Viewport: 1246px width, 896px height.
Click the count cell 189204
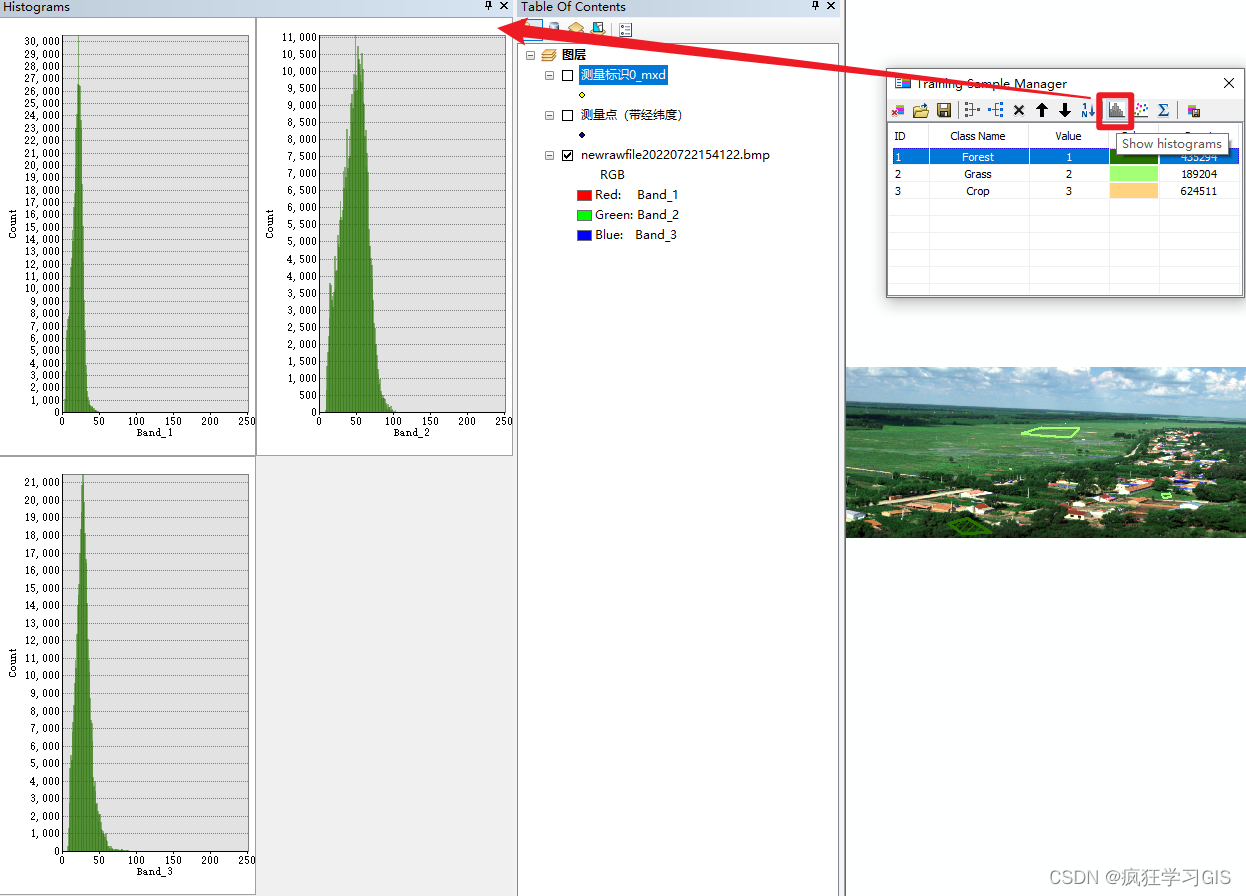pos(1199,174)
